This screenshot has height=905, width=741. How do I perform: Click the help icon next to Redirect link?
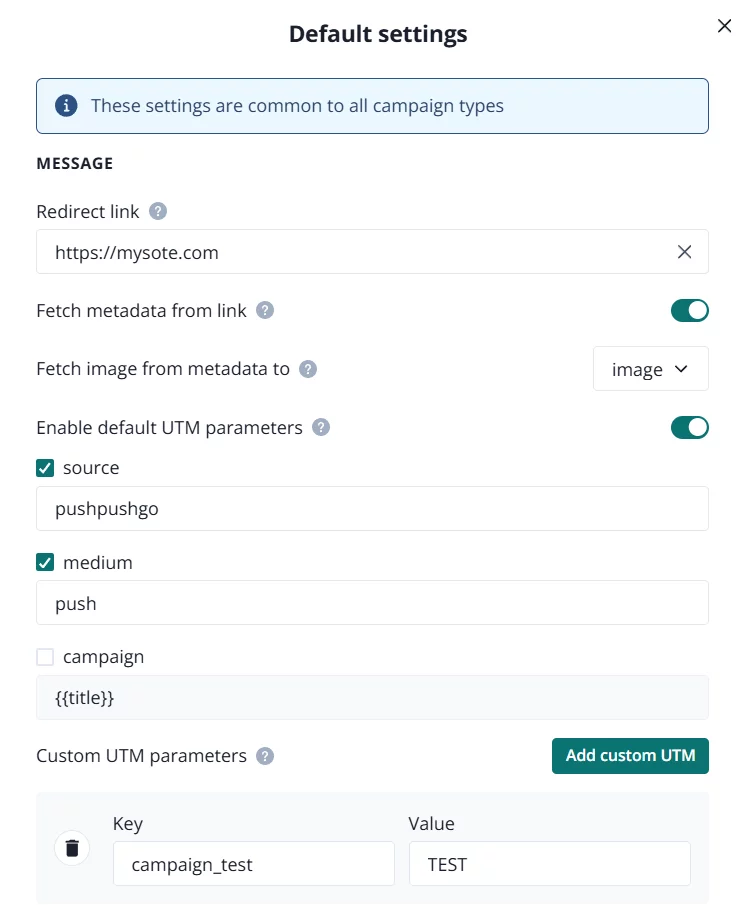158,211
